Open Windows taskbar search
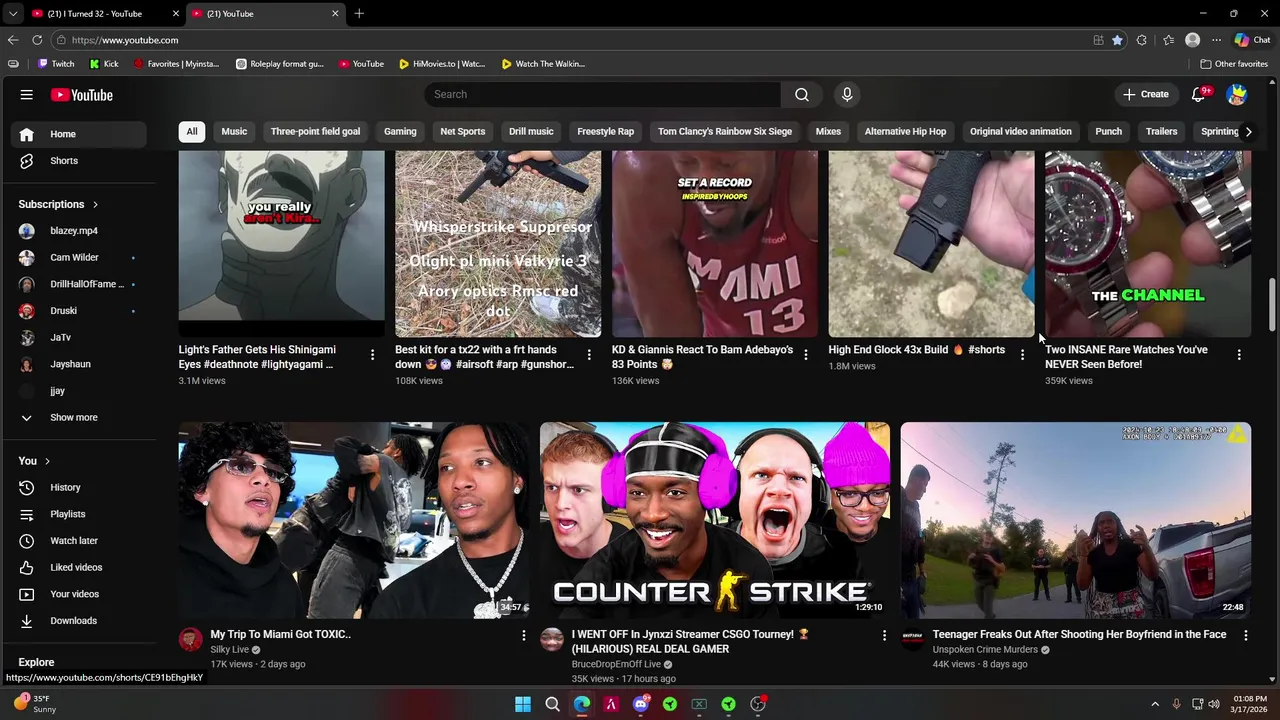This screenshot has height=720, width=1280. [x=552, y=704]
